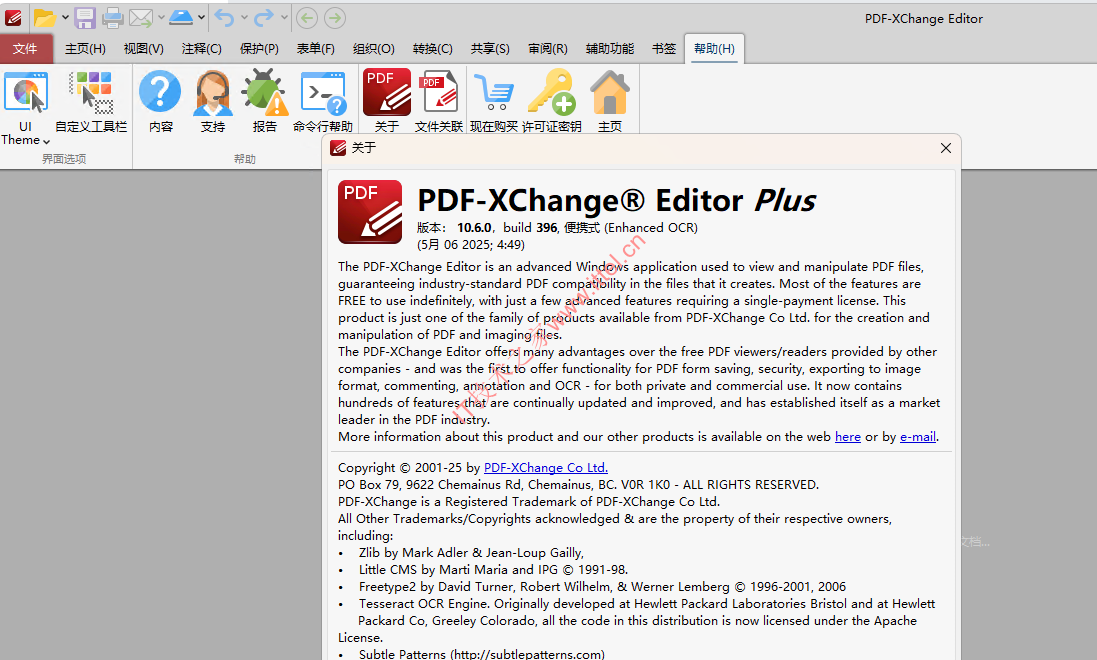Open License Key (许可证密钥) dialog
Viewport: 1097px width, 660px height.
[552, 101]
